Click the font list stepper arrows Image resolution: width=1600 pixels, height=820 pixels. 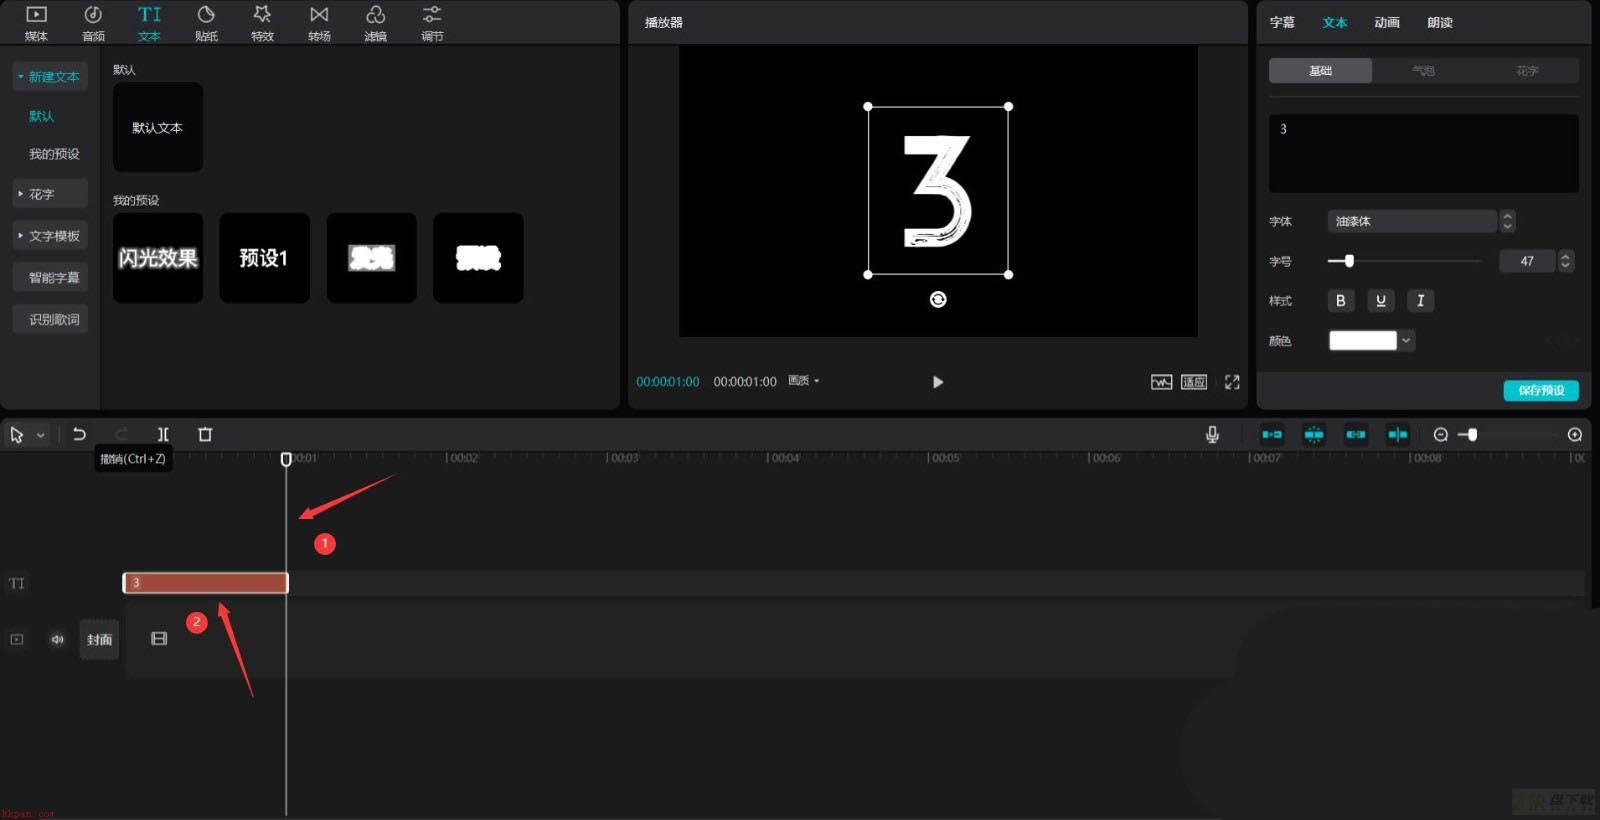coord(1508,221)
